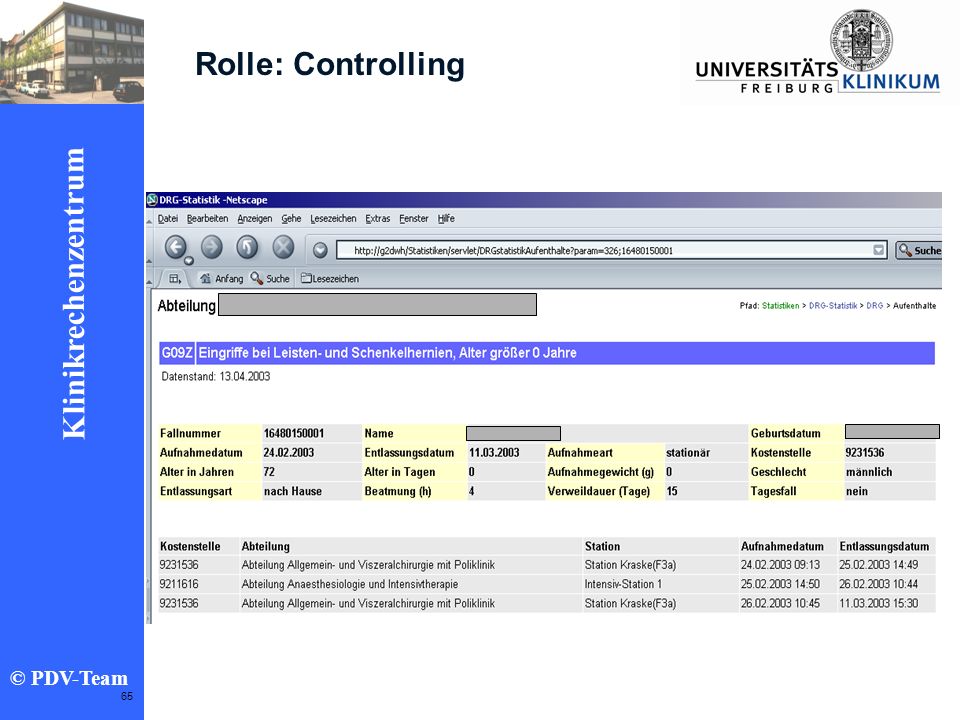Click the Intensiv-Station 1 cell
Viewport: 960px width, 720px height.
623,584
